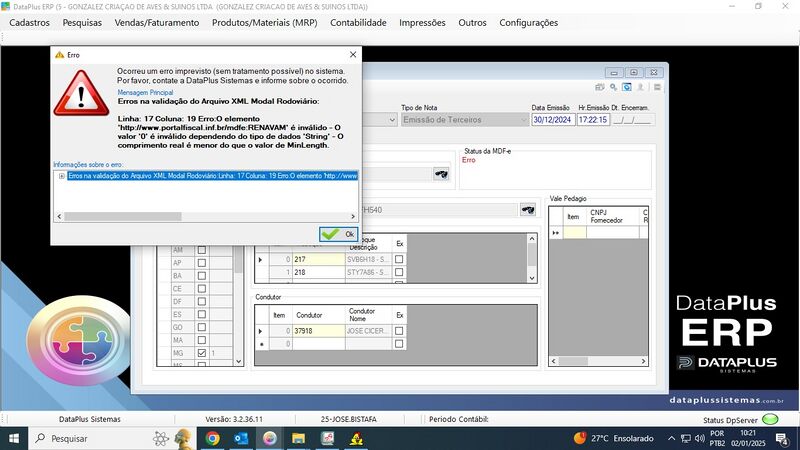
Task: Click the DataPlus ERP taskbar icon
Action: [x=269, y=438]
